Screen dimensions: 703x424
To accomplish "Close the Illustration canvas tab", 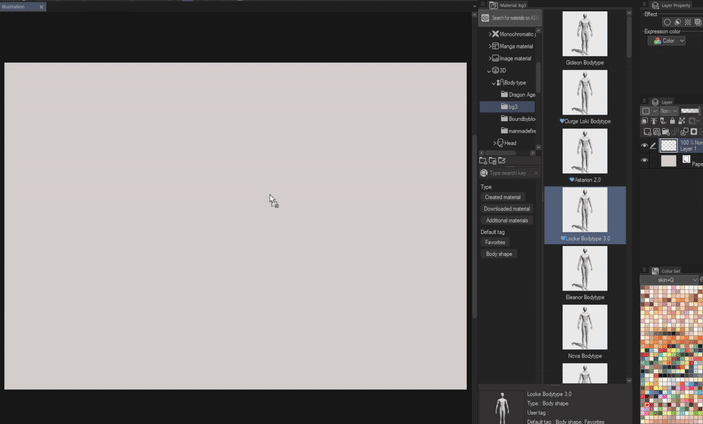I will (41, 7).
